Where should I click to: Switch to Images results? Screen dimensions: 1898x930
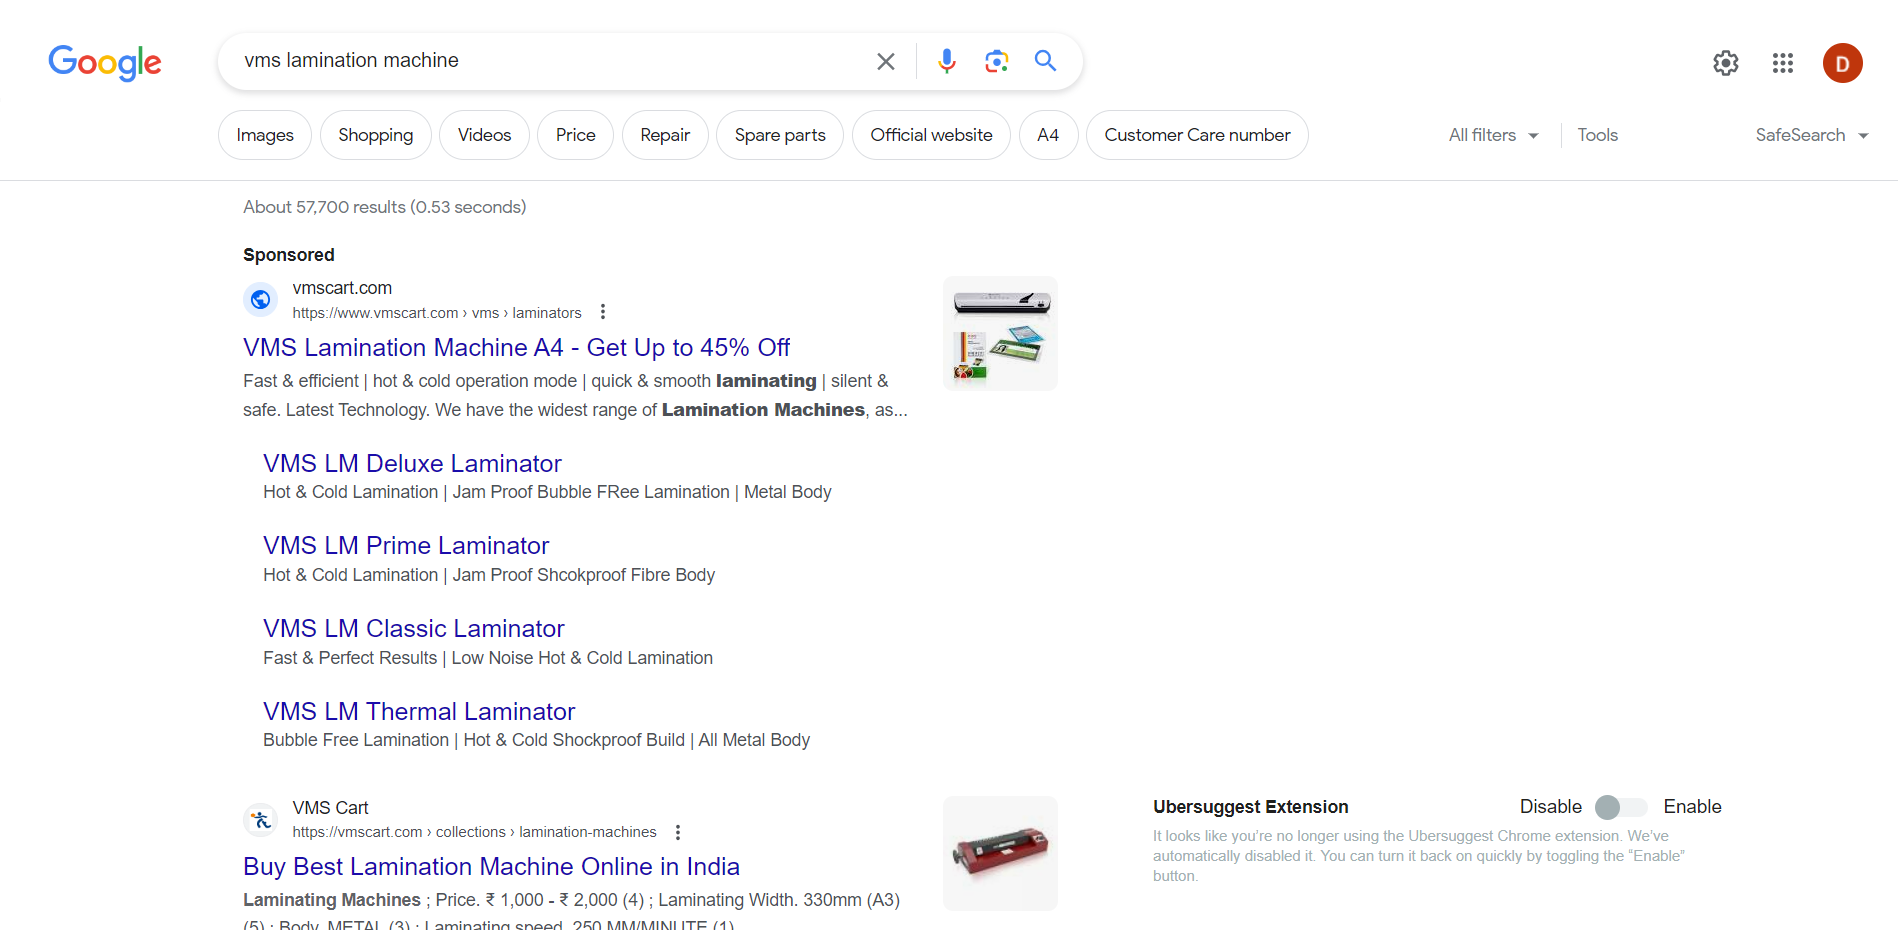pyautogui.click(x=265, y=135)
